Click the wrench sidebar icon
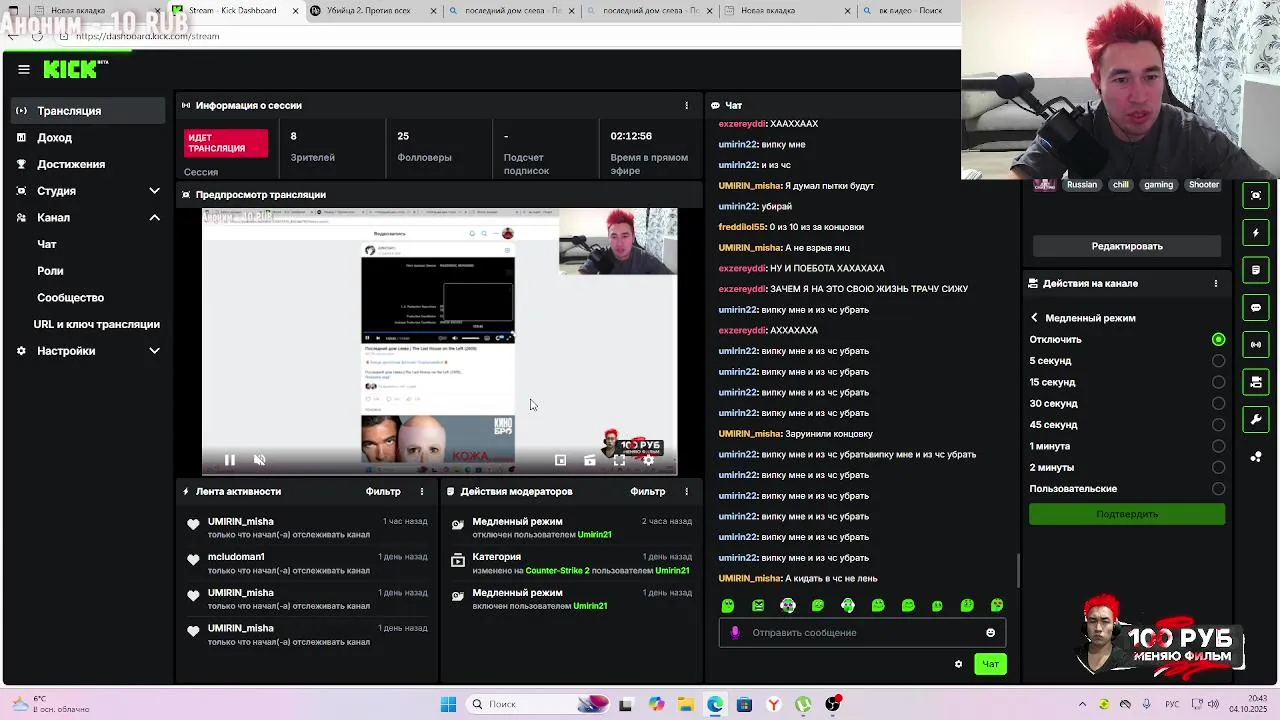 click(x=1256, y=419)
